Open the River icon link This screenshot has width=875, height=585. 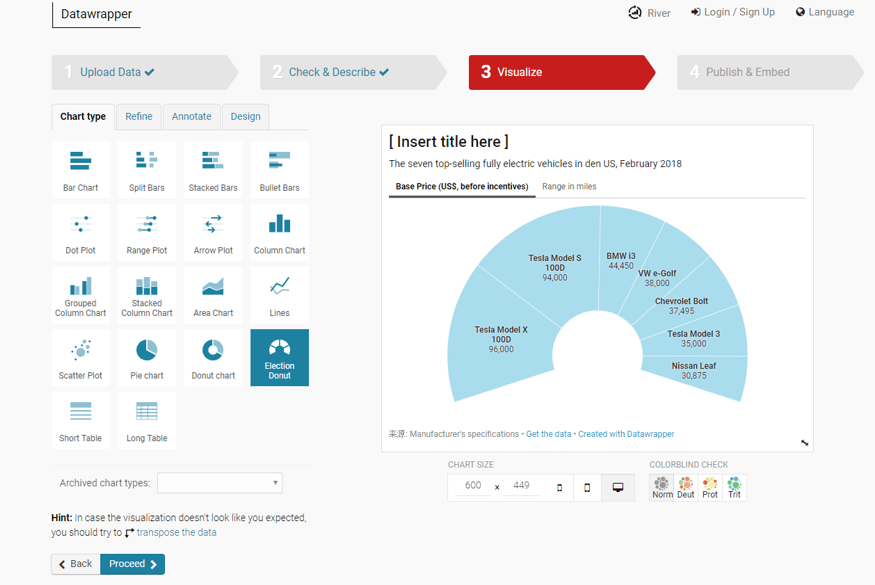(650, 13)
